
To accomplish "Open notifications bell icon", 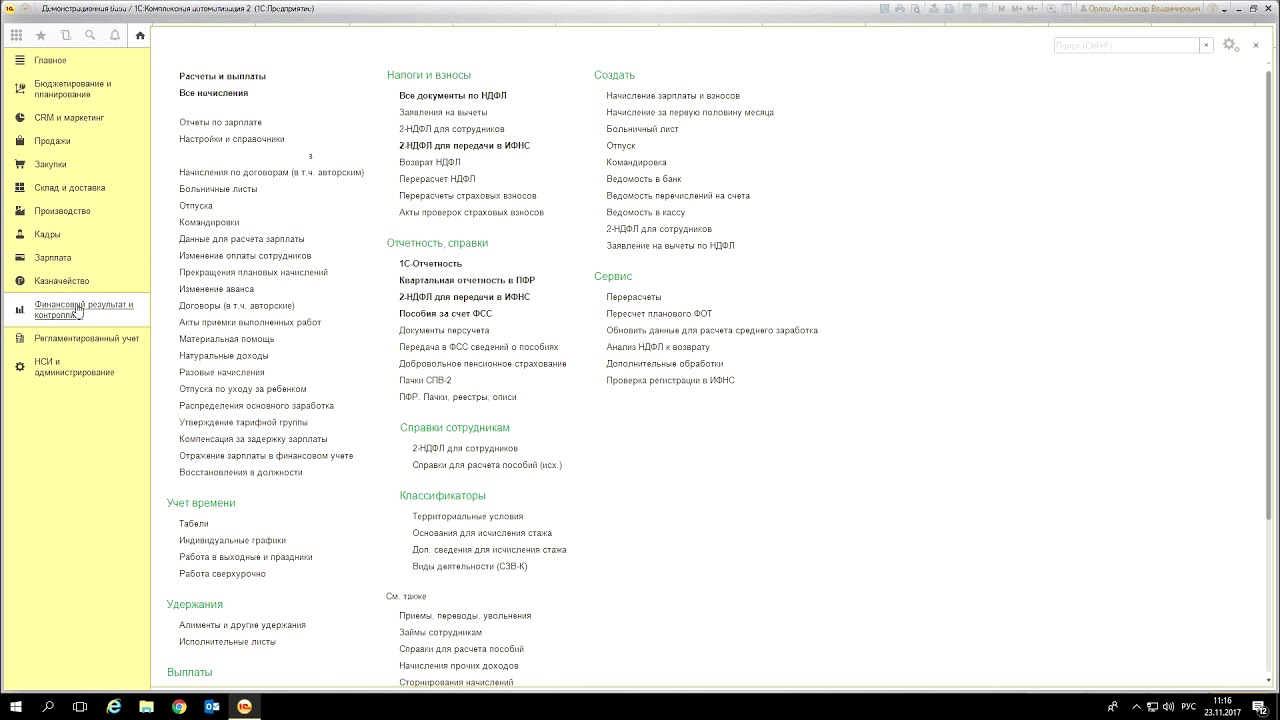I will click(x=115, y=35).
